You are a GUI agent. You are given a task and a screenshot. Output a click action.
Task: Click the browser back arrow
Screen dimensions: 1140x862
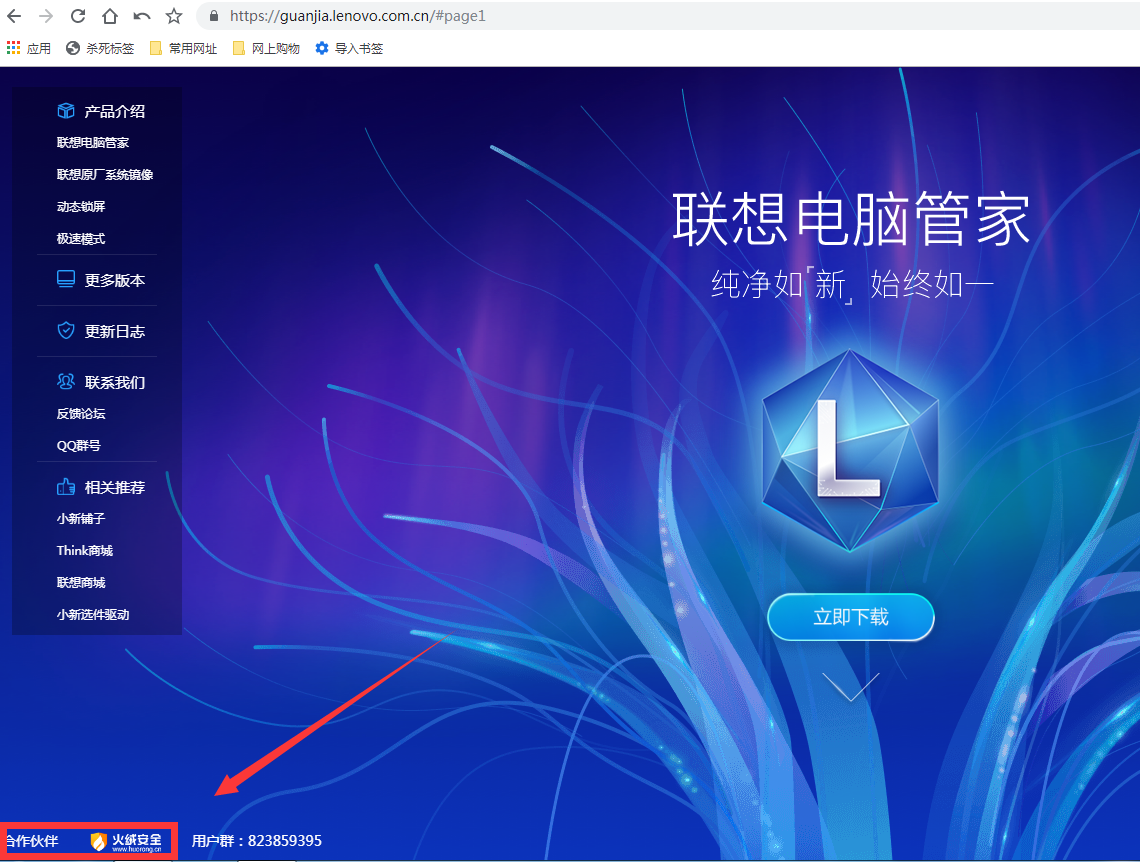(x=14, y=16)
